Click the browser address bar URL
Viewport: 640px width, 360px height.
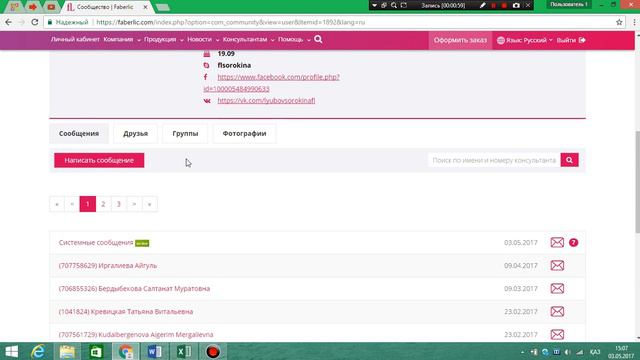(x=231, y=22)
